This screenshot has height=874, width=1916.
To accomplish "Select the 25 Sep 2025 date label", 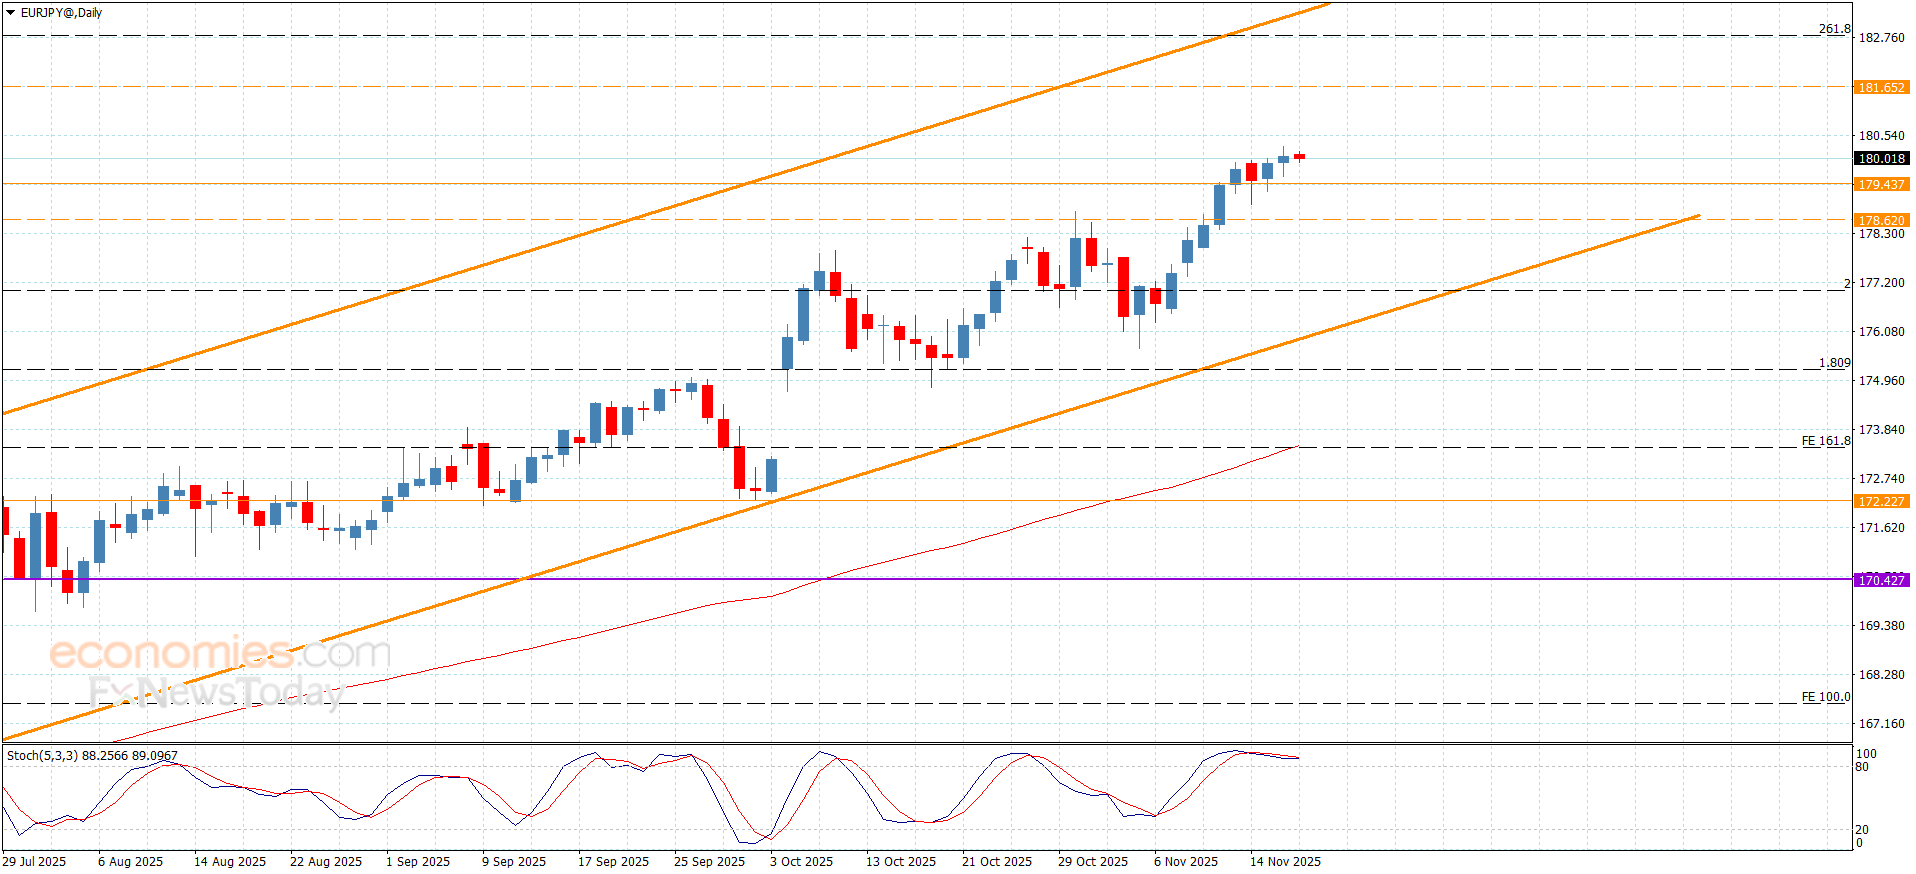I will pos(709,862).
